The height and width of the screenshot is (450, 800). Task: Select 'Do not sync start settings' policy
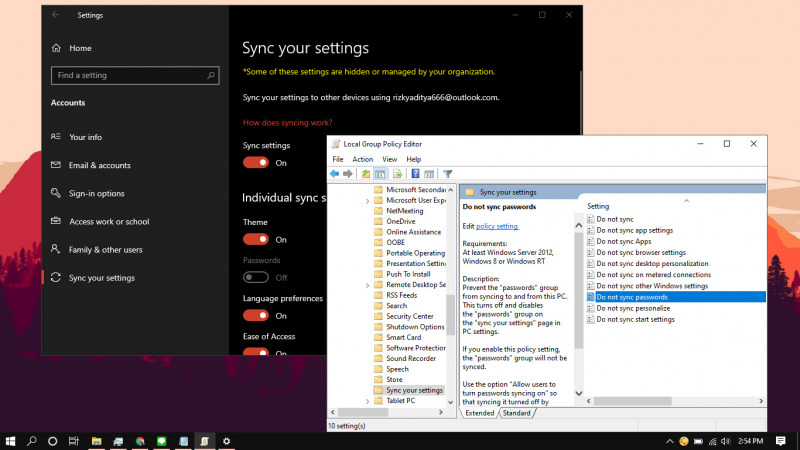click(x=635, y=319)
